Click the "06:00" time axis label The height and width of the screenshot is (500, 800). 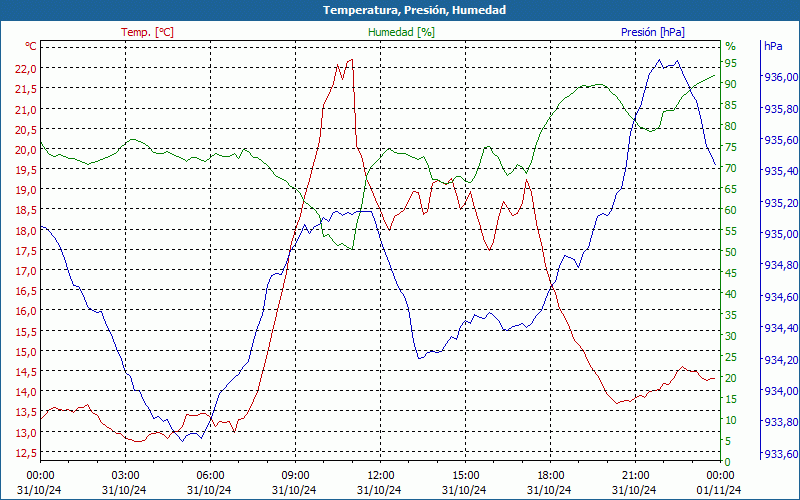point(210,476)
